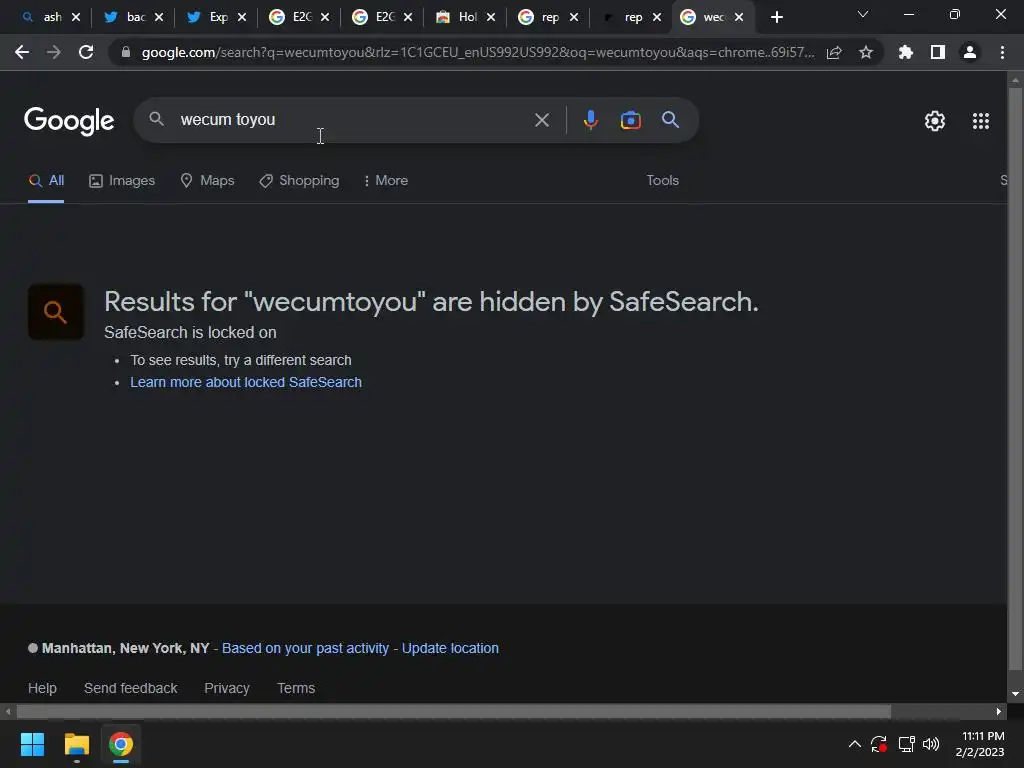The image size is (1024, 768).
Task: Open the Chrome three-dot menu
Action: [x=1002, y=52]
